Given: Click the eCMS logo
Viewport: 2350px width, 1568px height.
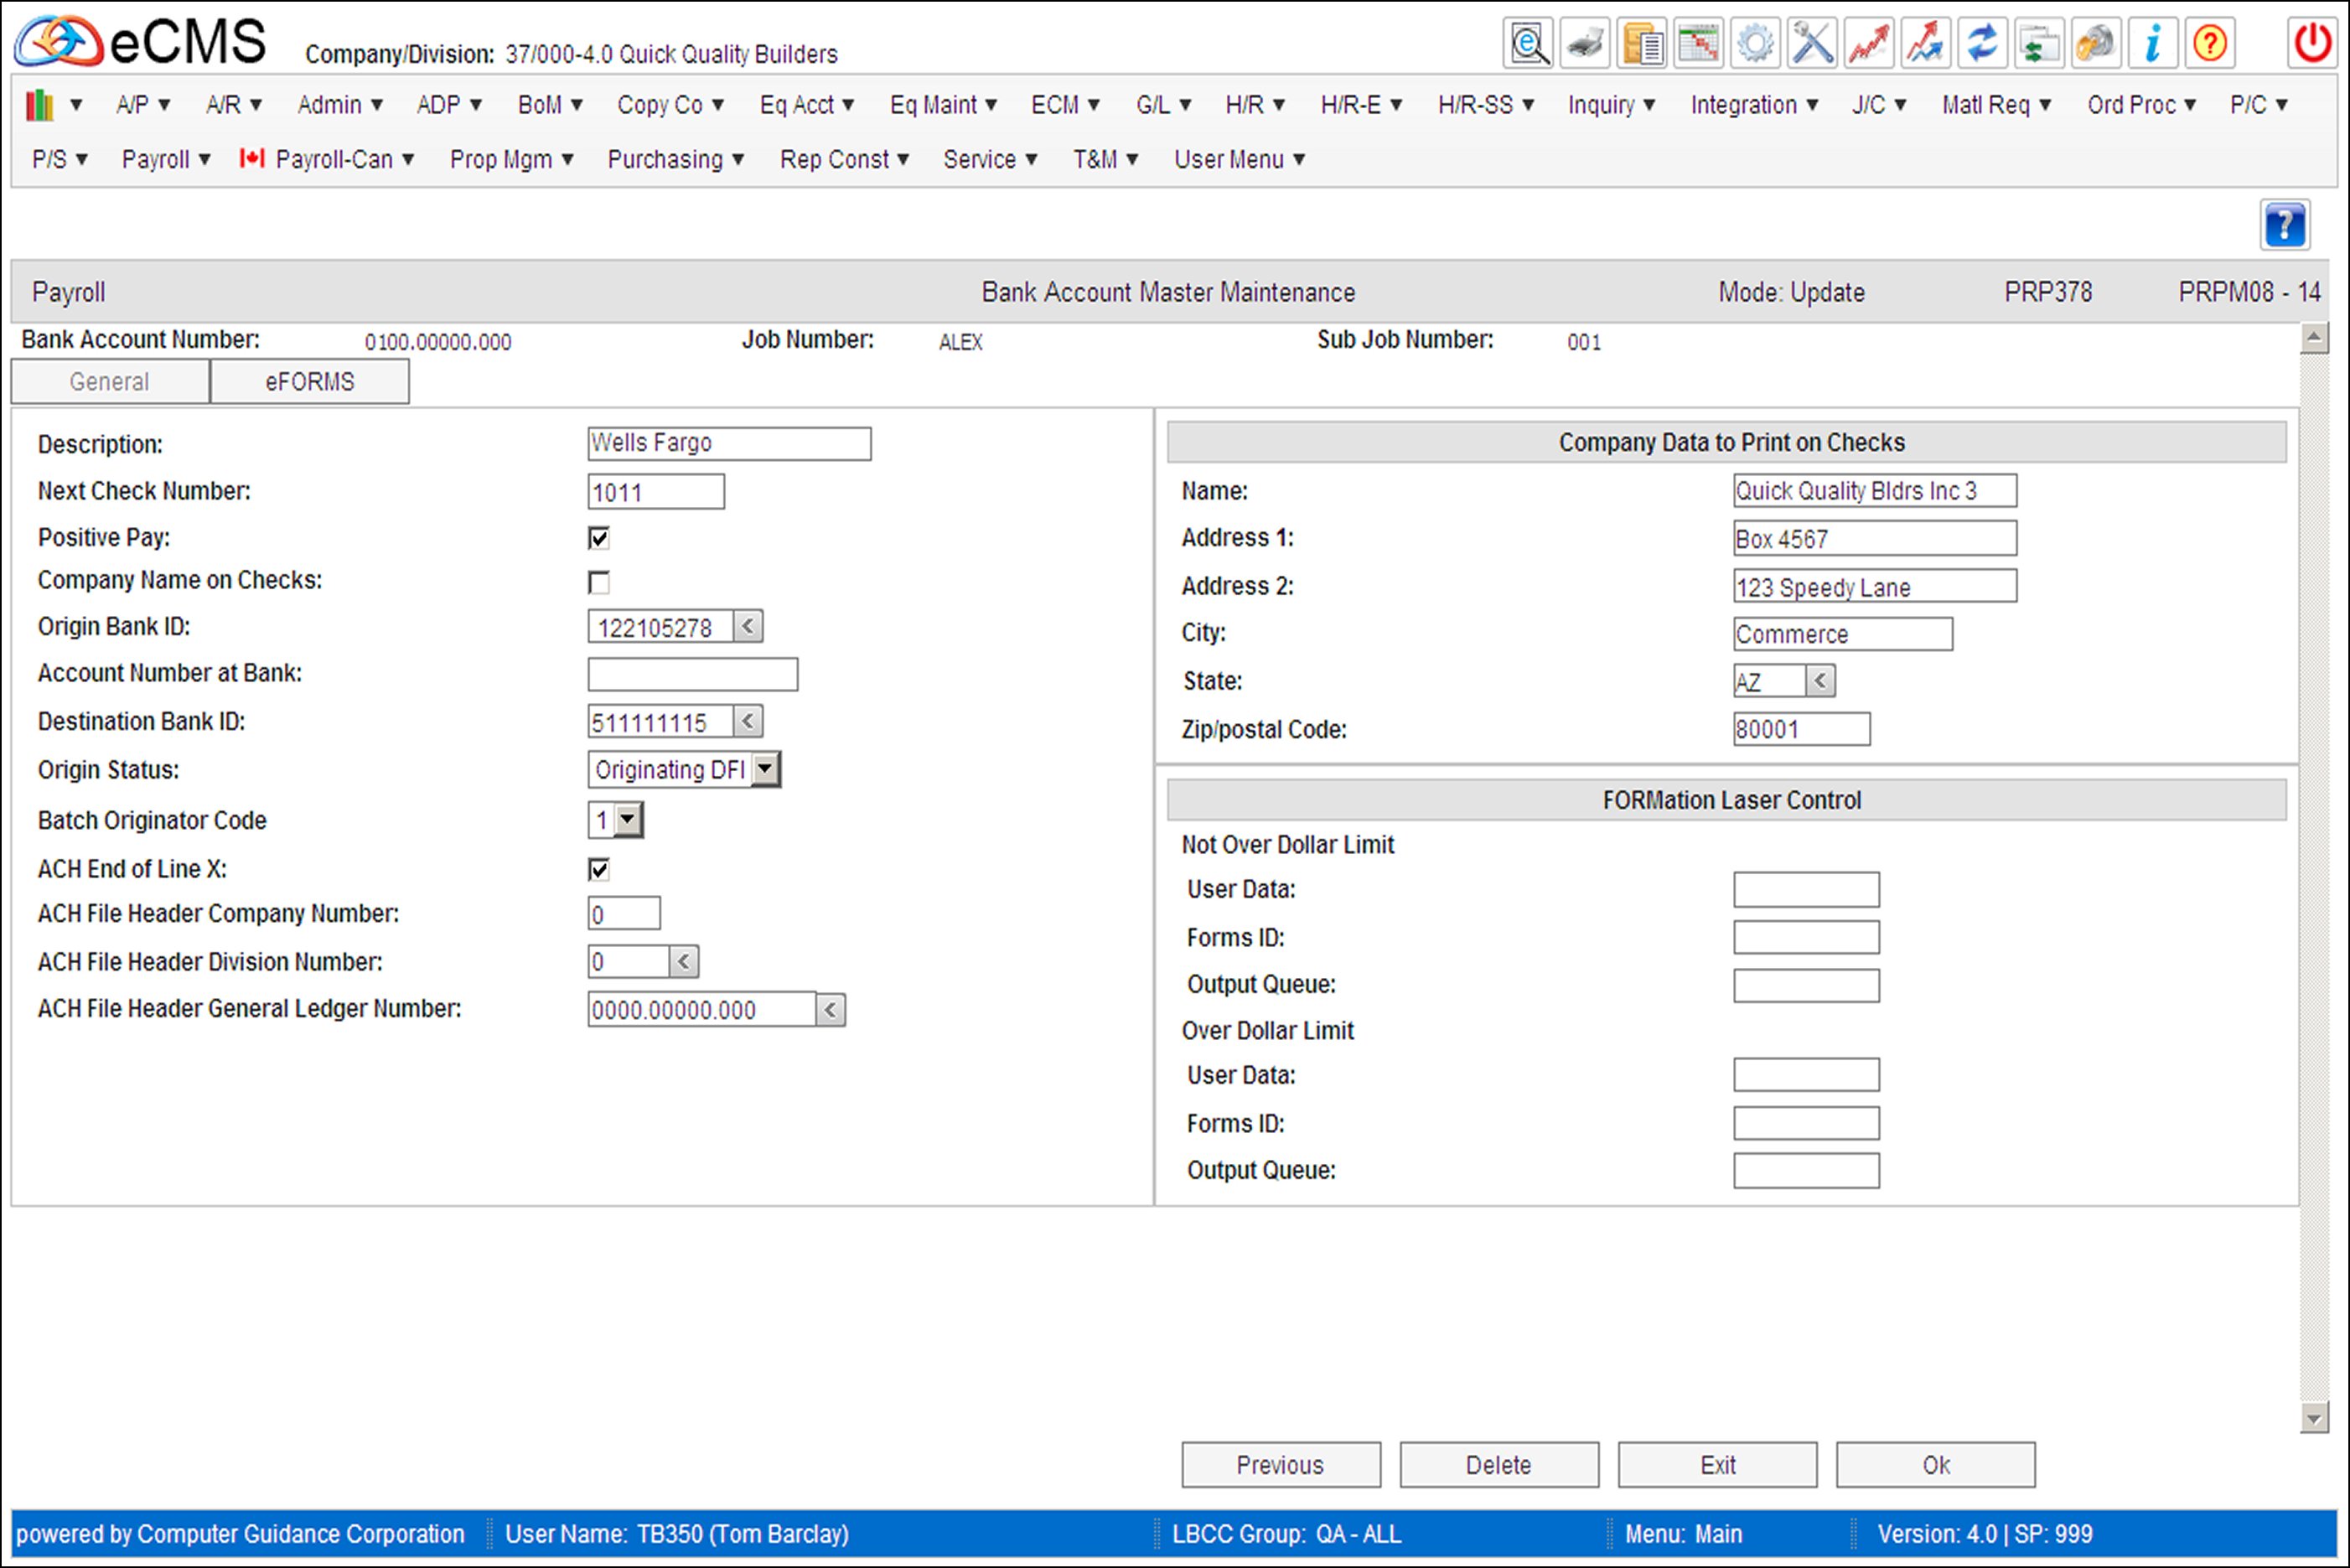Looking at the screenshot, I should 140,42.
